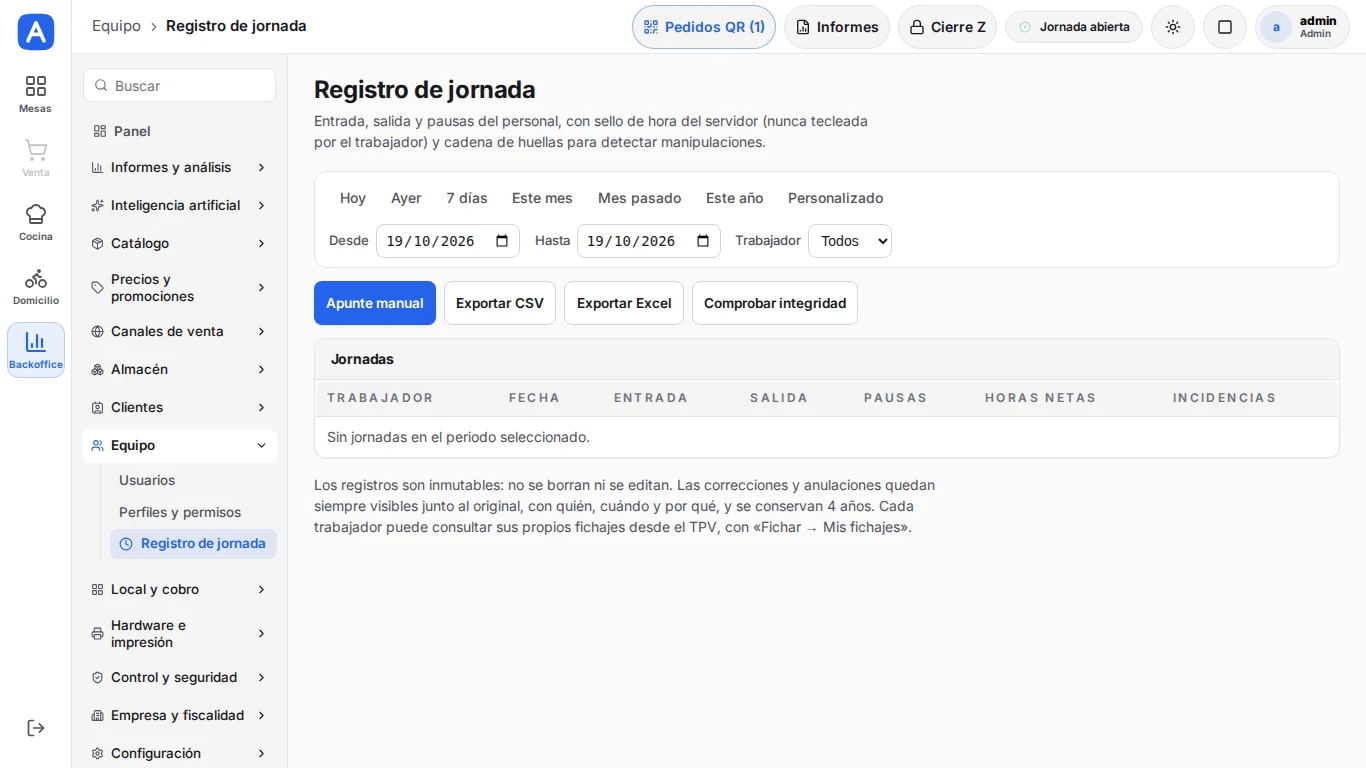The image size is (1366, 768).
Task: Click the Desde date input
Action: (x=448, y=241)
